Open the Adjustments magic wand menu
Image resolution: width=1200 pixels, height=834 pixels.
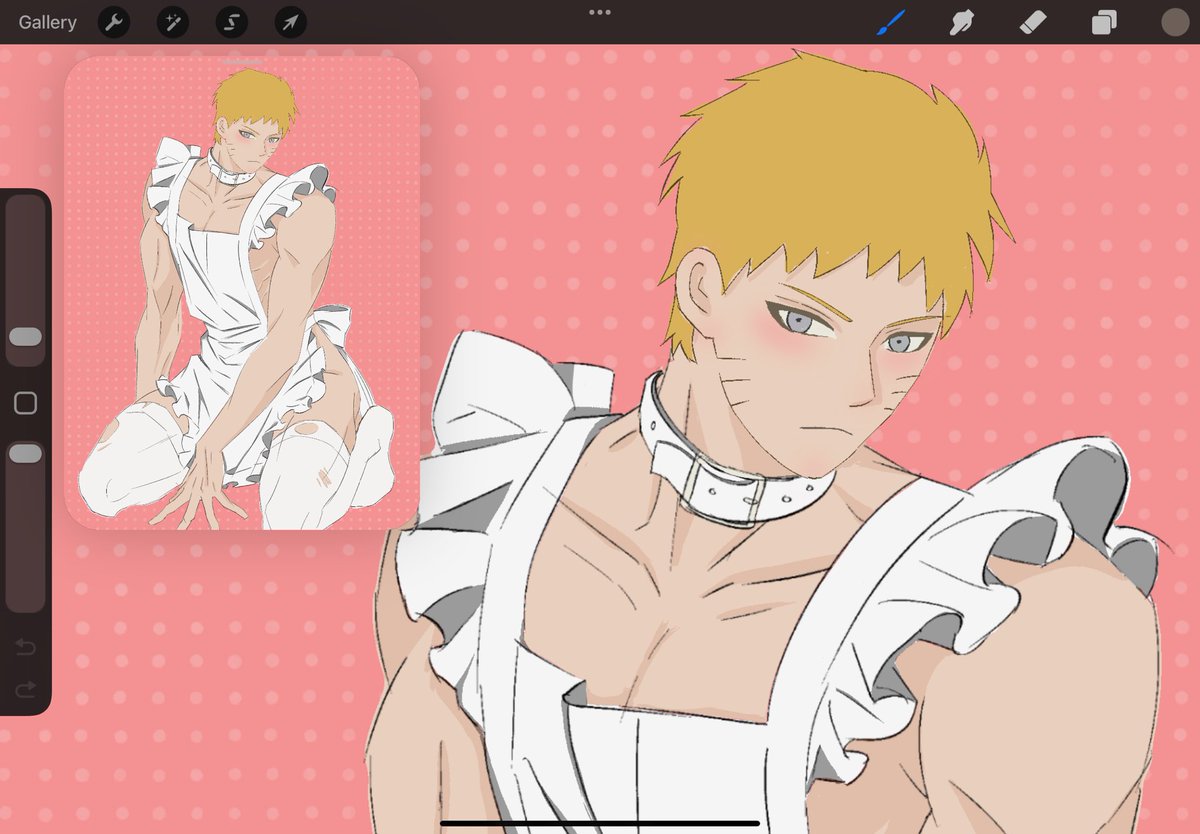click(173, 22)
